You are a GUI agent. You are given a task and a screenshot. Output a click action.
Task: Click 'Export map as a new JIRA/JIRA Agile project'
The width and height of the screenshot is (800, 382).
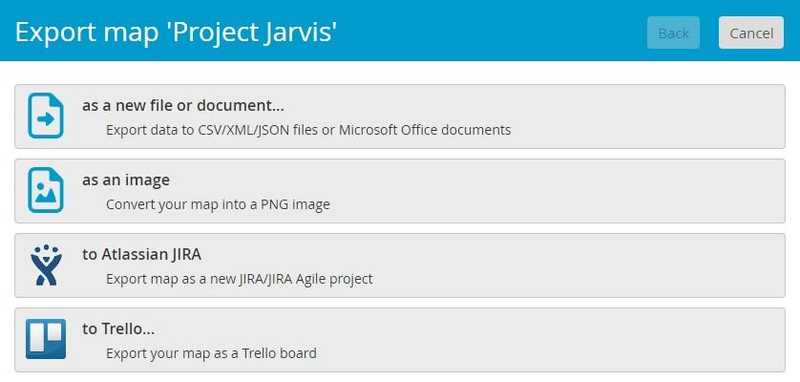click(239, 279)
